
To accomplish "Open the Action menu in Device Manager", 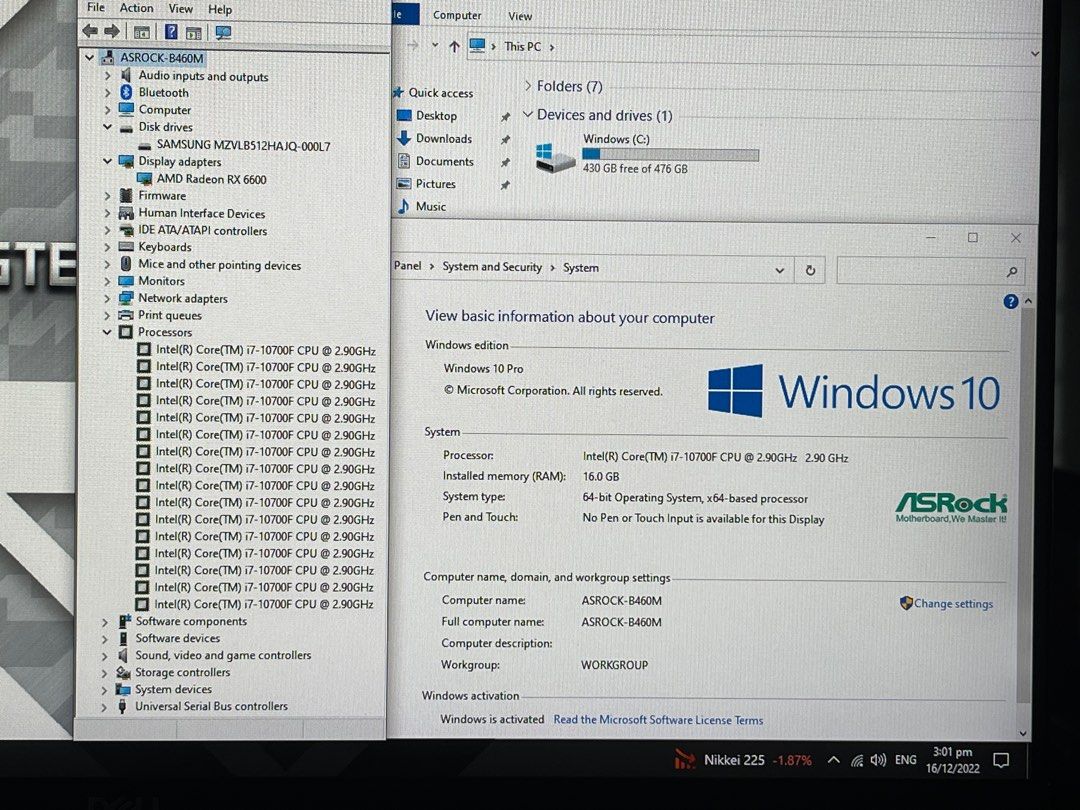I will pos(136,8).
